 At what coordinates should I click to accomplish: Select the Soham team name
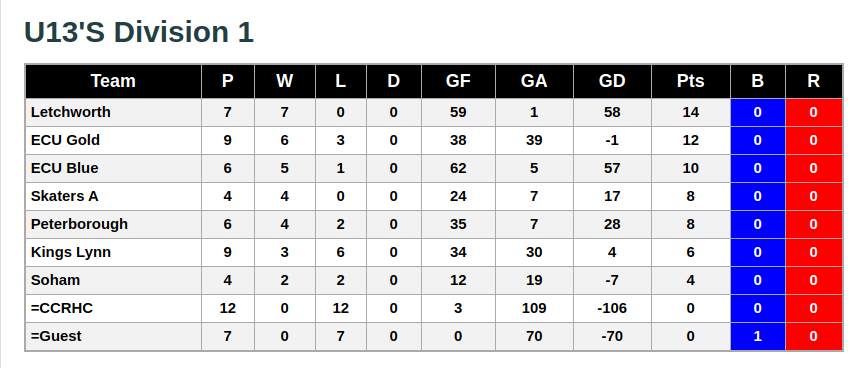[55, 280]
